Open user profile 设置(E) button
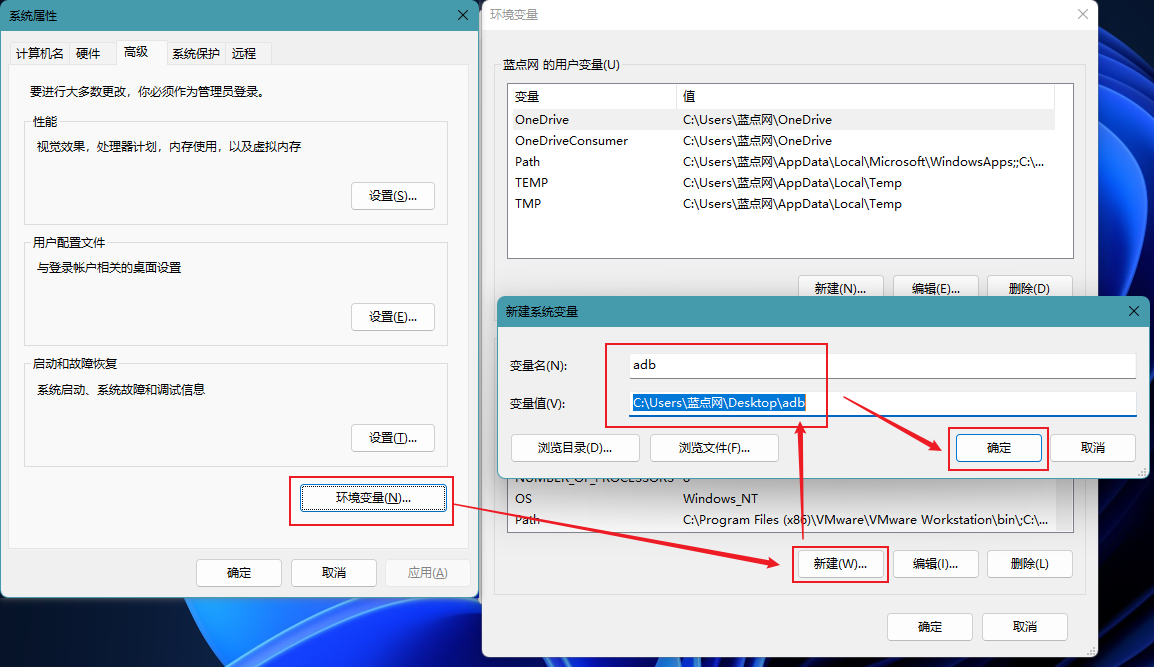 coord(392,317)
